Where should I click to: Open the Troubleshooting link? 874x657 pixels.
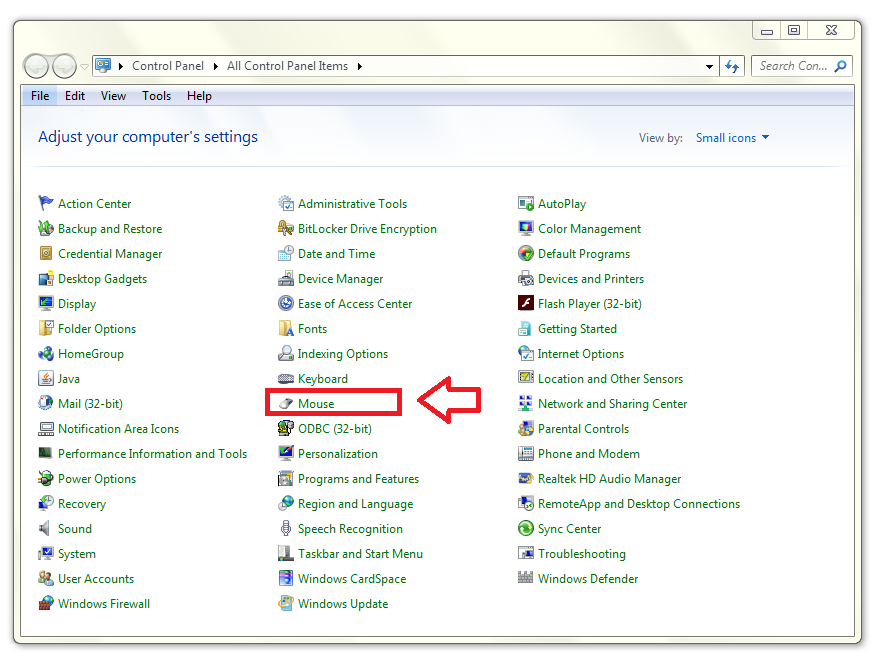point(581,553)
